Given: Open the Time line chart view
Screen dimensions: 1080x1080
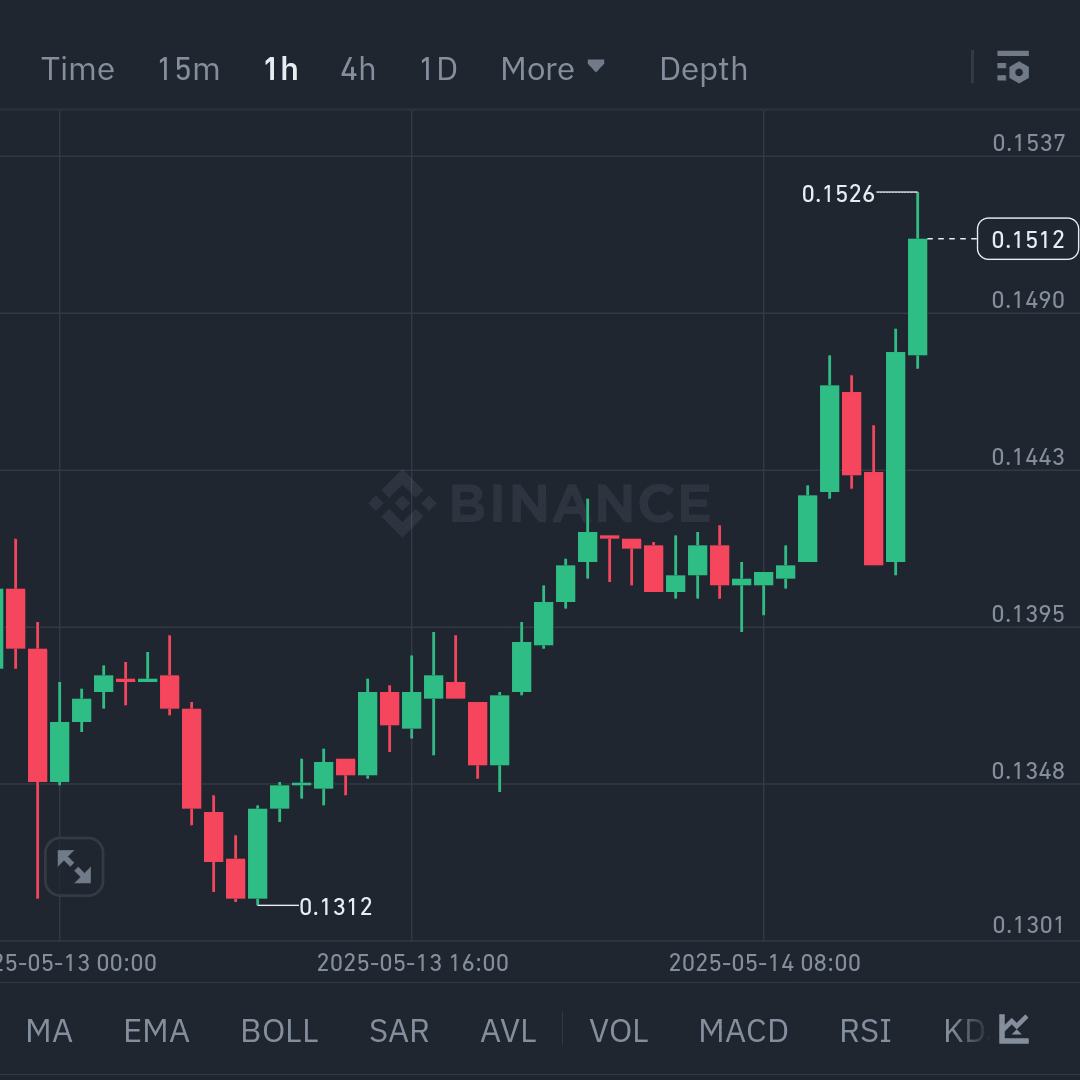Looking at the screenshot, I should [x=78, y=69].
